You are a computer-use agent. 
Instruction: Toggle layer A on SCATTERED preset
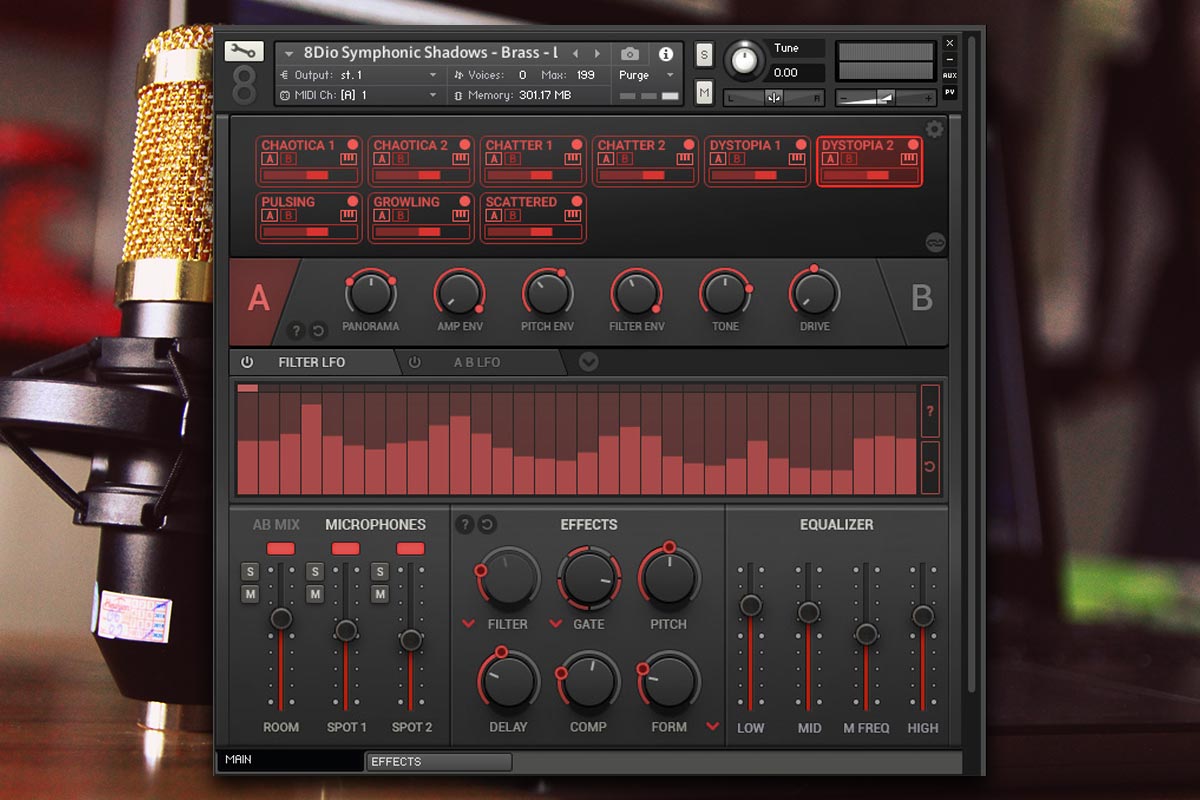pyautogui.click(x=494, y=215)
